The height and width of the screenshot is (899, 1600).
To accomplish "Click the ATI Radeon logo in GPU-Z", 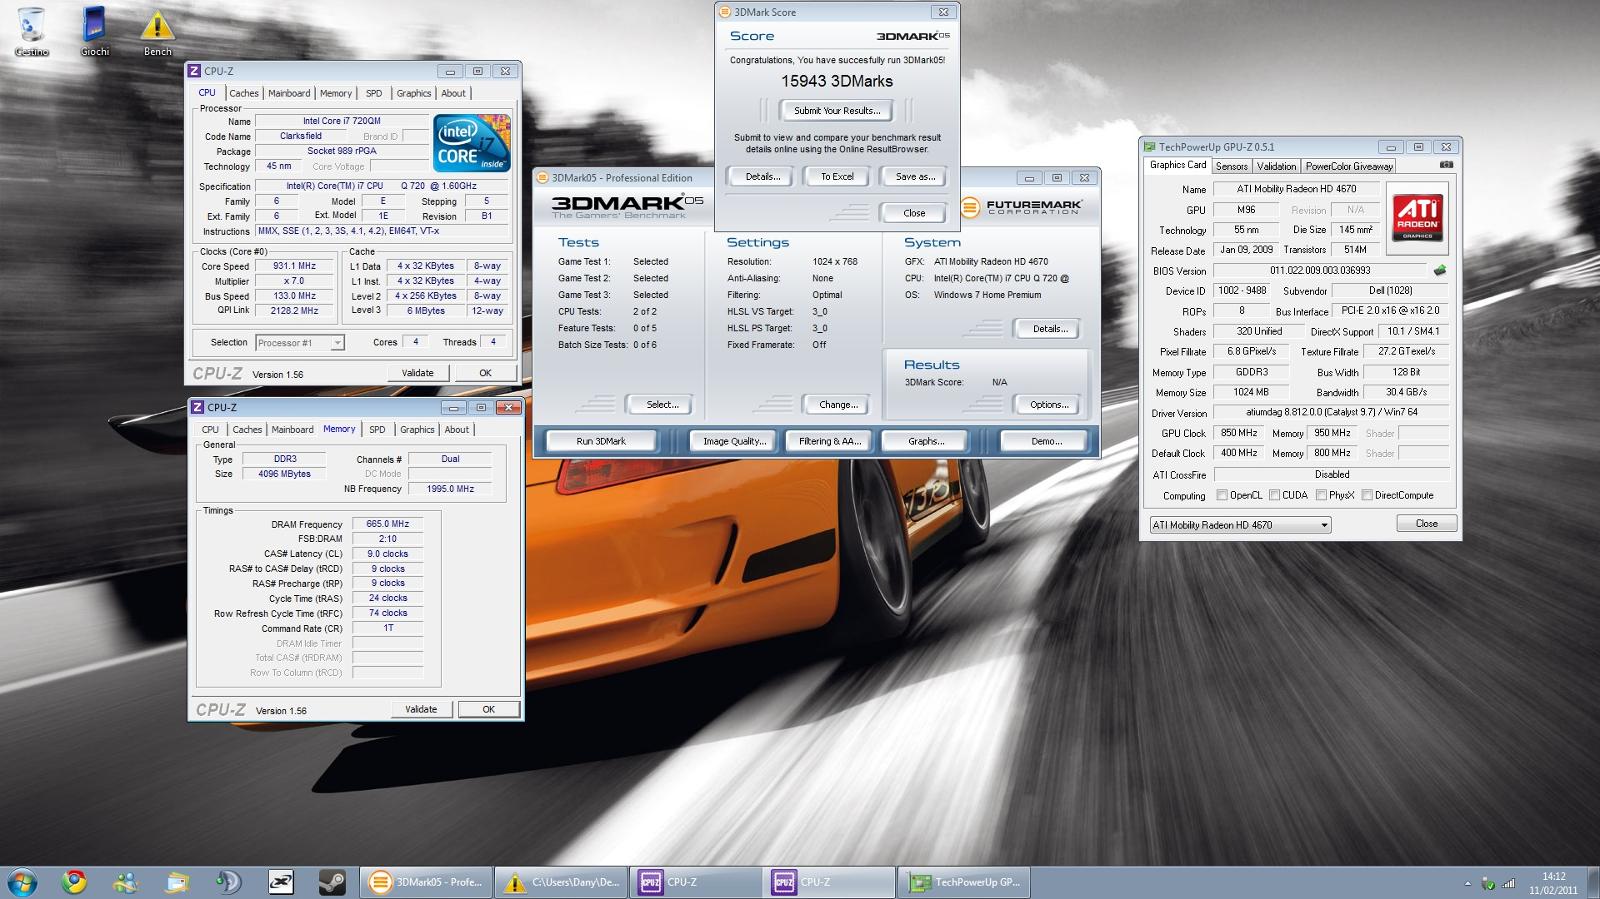I will [1417, 217].
